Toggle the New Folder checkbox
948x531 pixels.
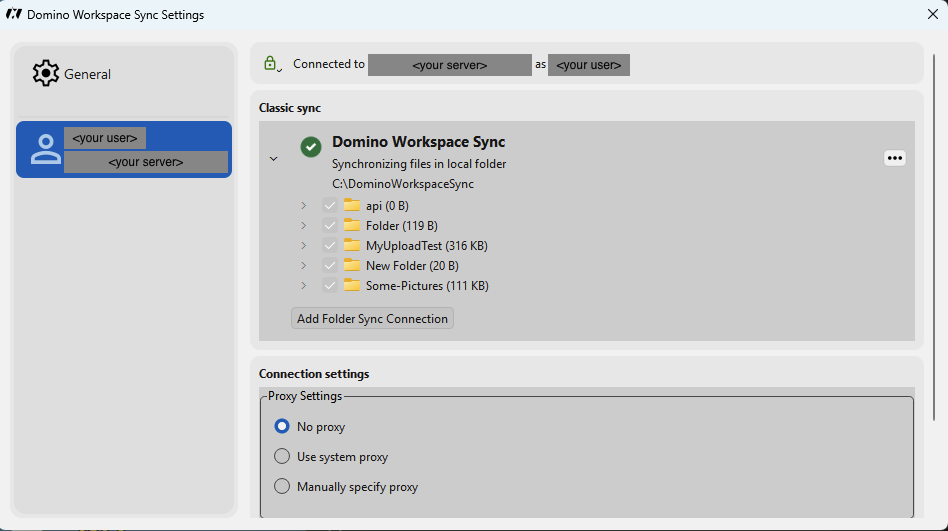330,266
